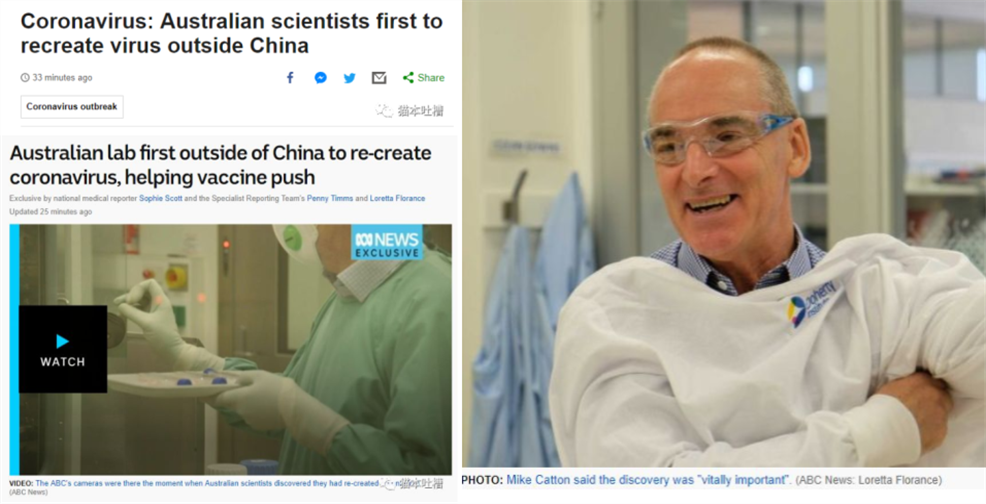Open Sophie Scott reporter link

coord(158,198)
